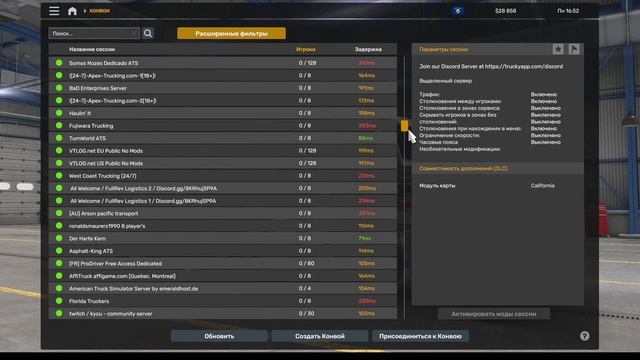Select [24-7]-Apex-Trucking.com-2[18+] session

pyautogui.click(x=222, y=100)
